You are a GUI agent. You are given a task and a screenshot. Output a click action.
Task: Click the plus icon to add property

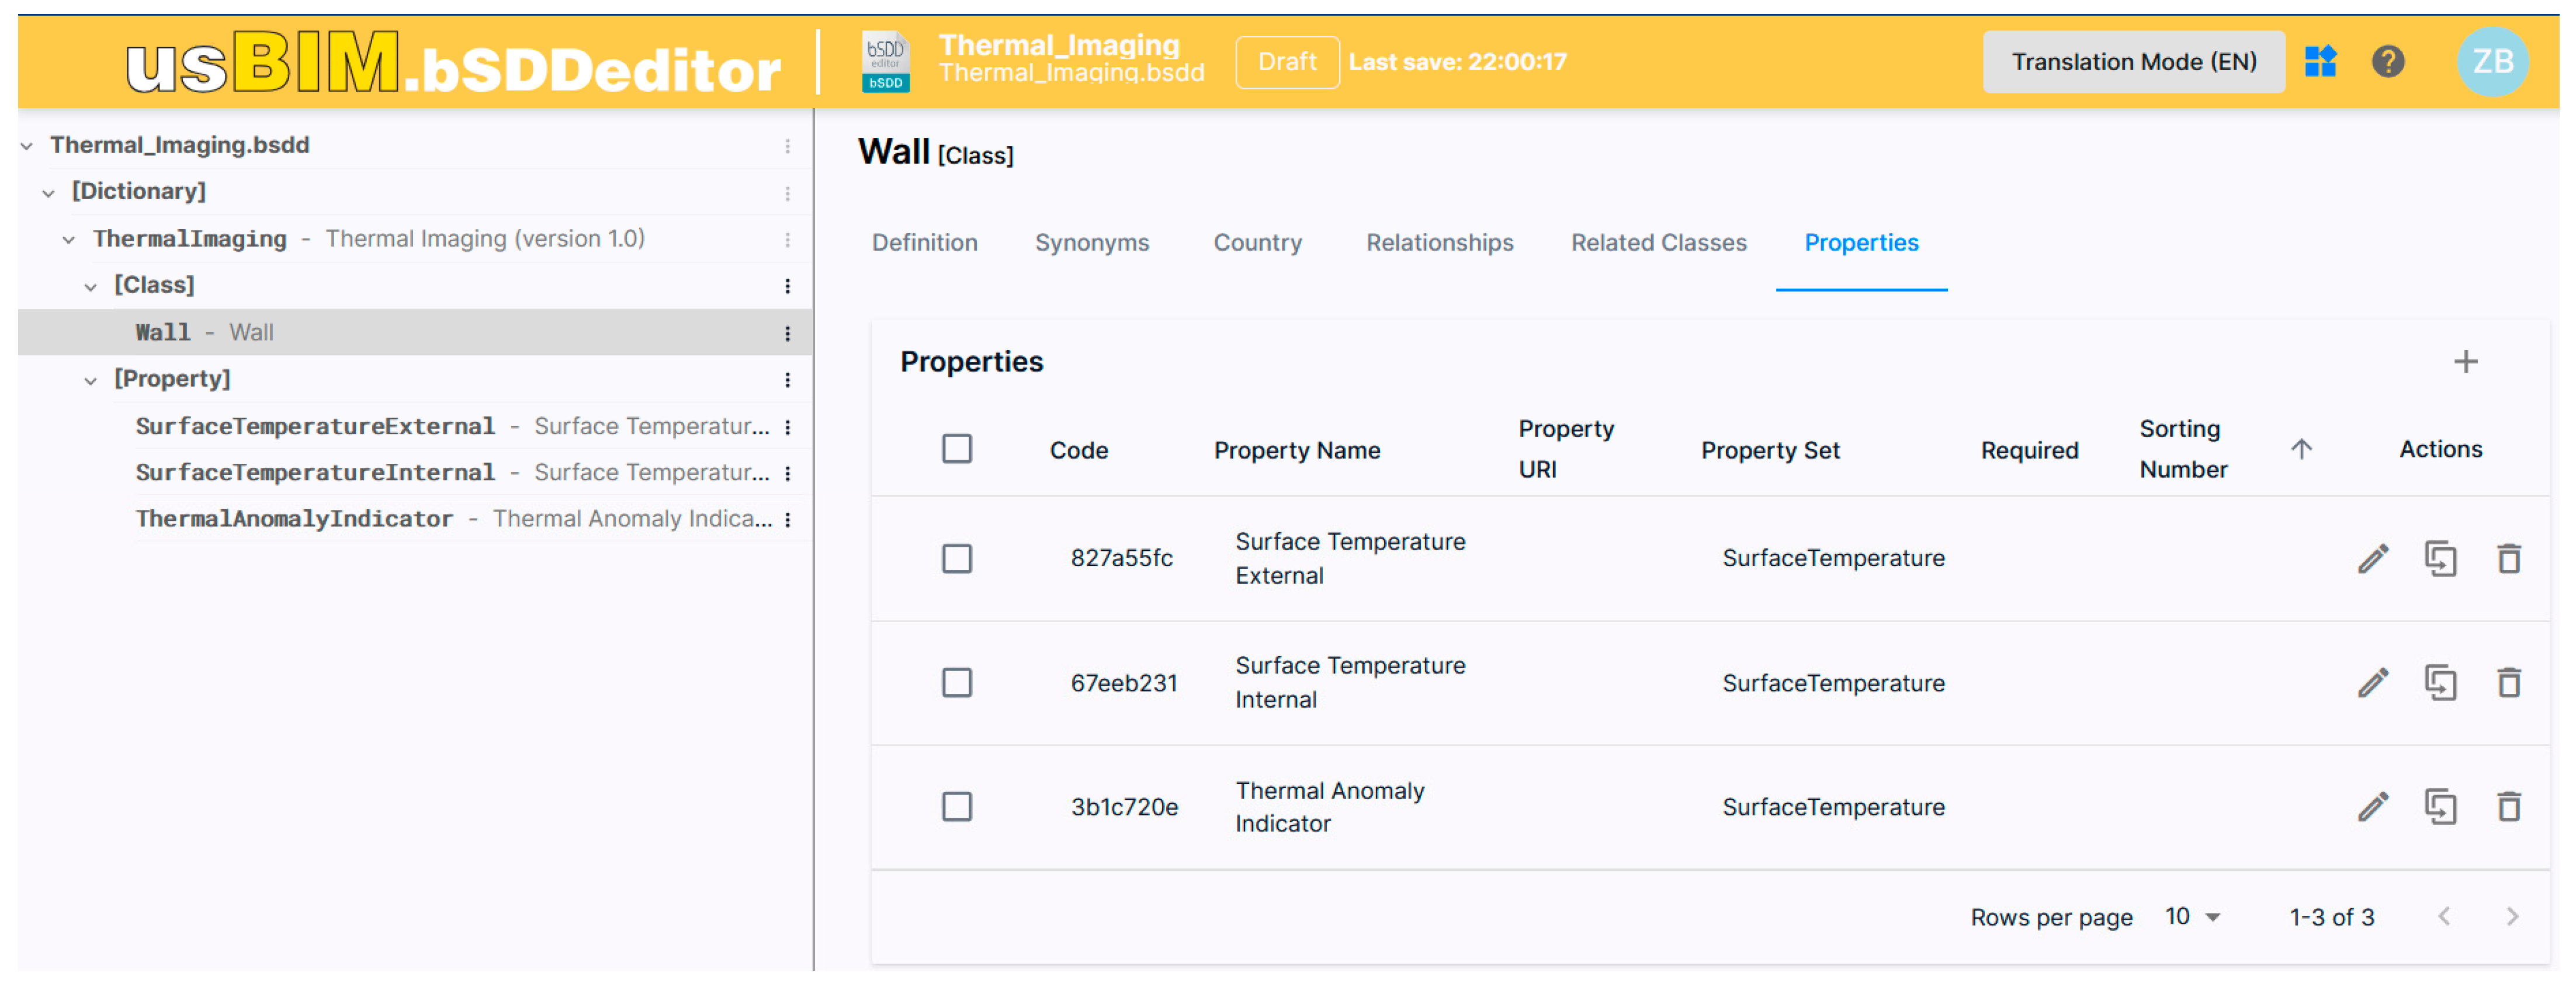click(x=2465, y=362)
